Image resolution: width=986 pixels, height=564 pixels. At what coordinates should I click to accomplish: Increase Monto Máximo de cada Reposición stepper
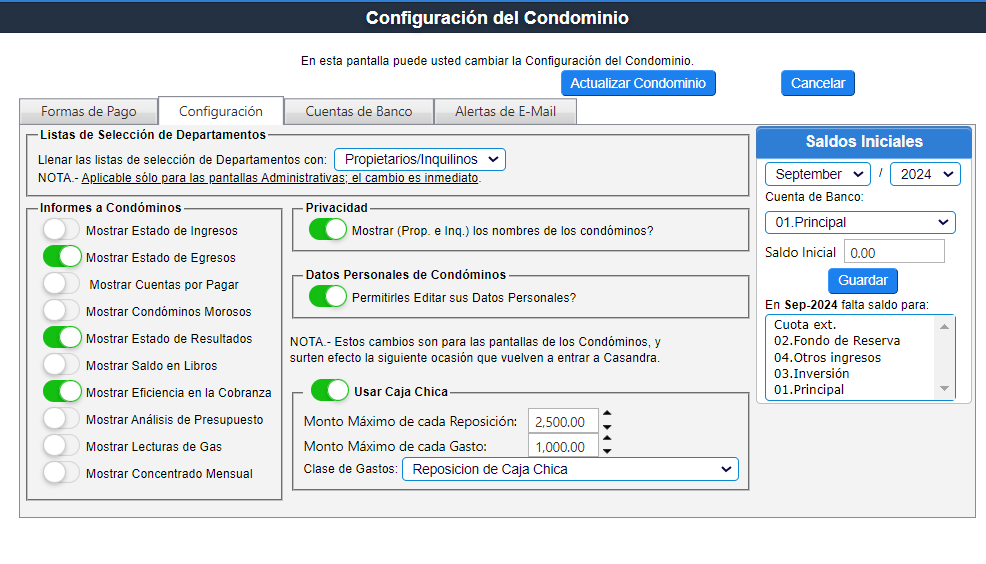pyautogui.click(x=606, y=414)
